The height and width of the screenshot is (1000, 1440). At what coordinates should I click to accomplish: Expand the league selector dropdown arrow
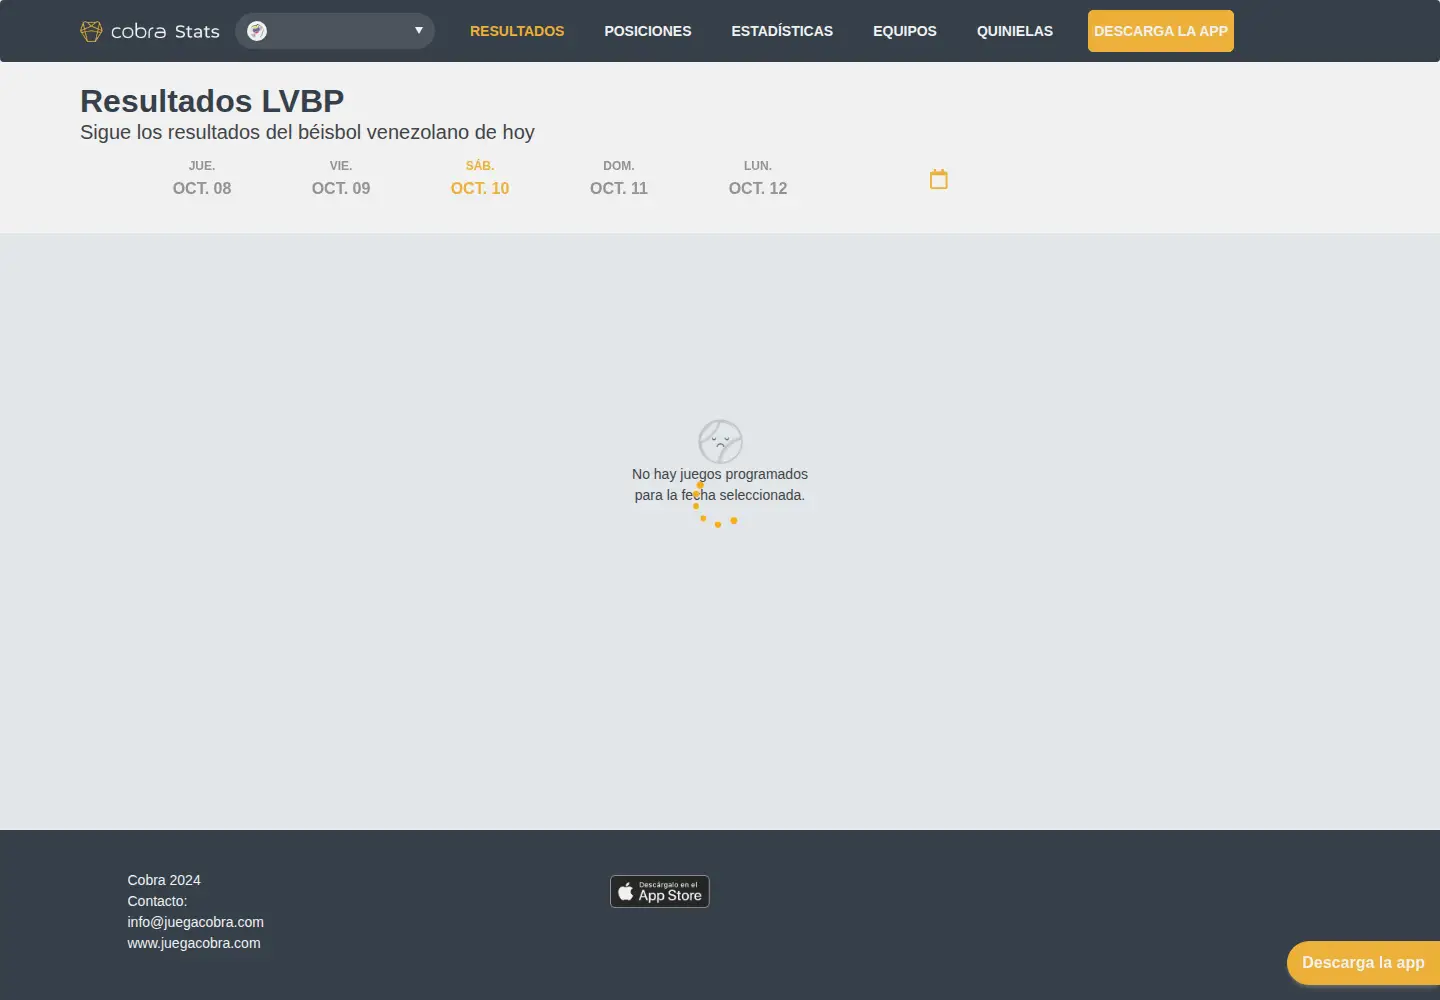pos(419,30)
